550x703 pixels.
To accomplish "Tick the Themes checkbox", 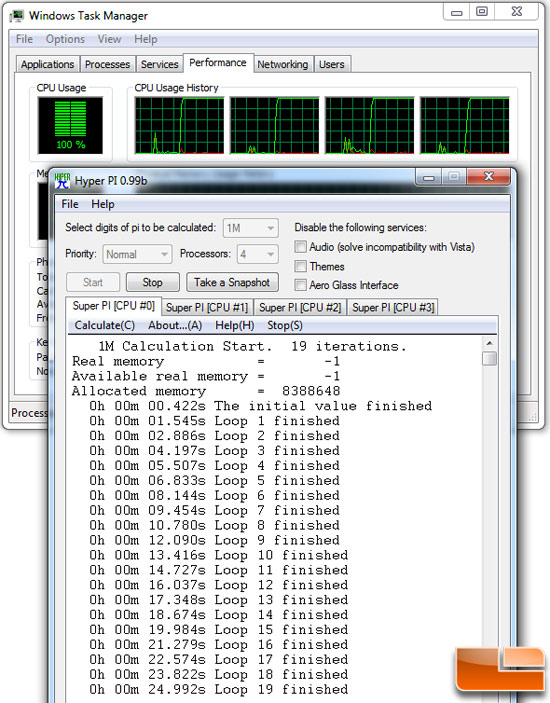I will pos(300,266).
